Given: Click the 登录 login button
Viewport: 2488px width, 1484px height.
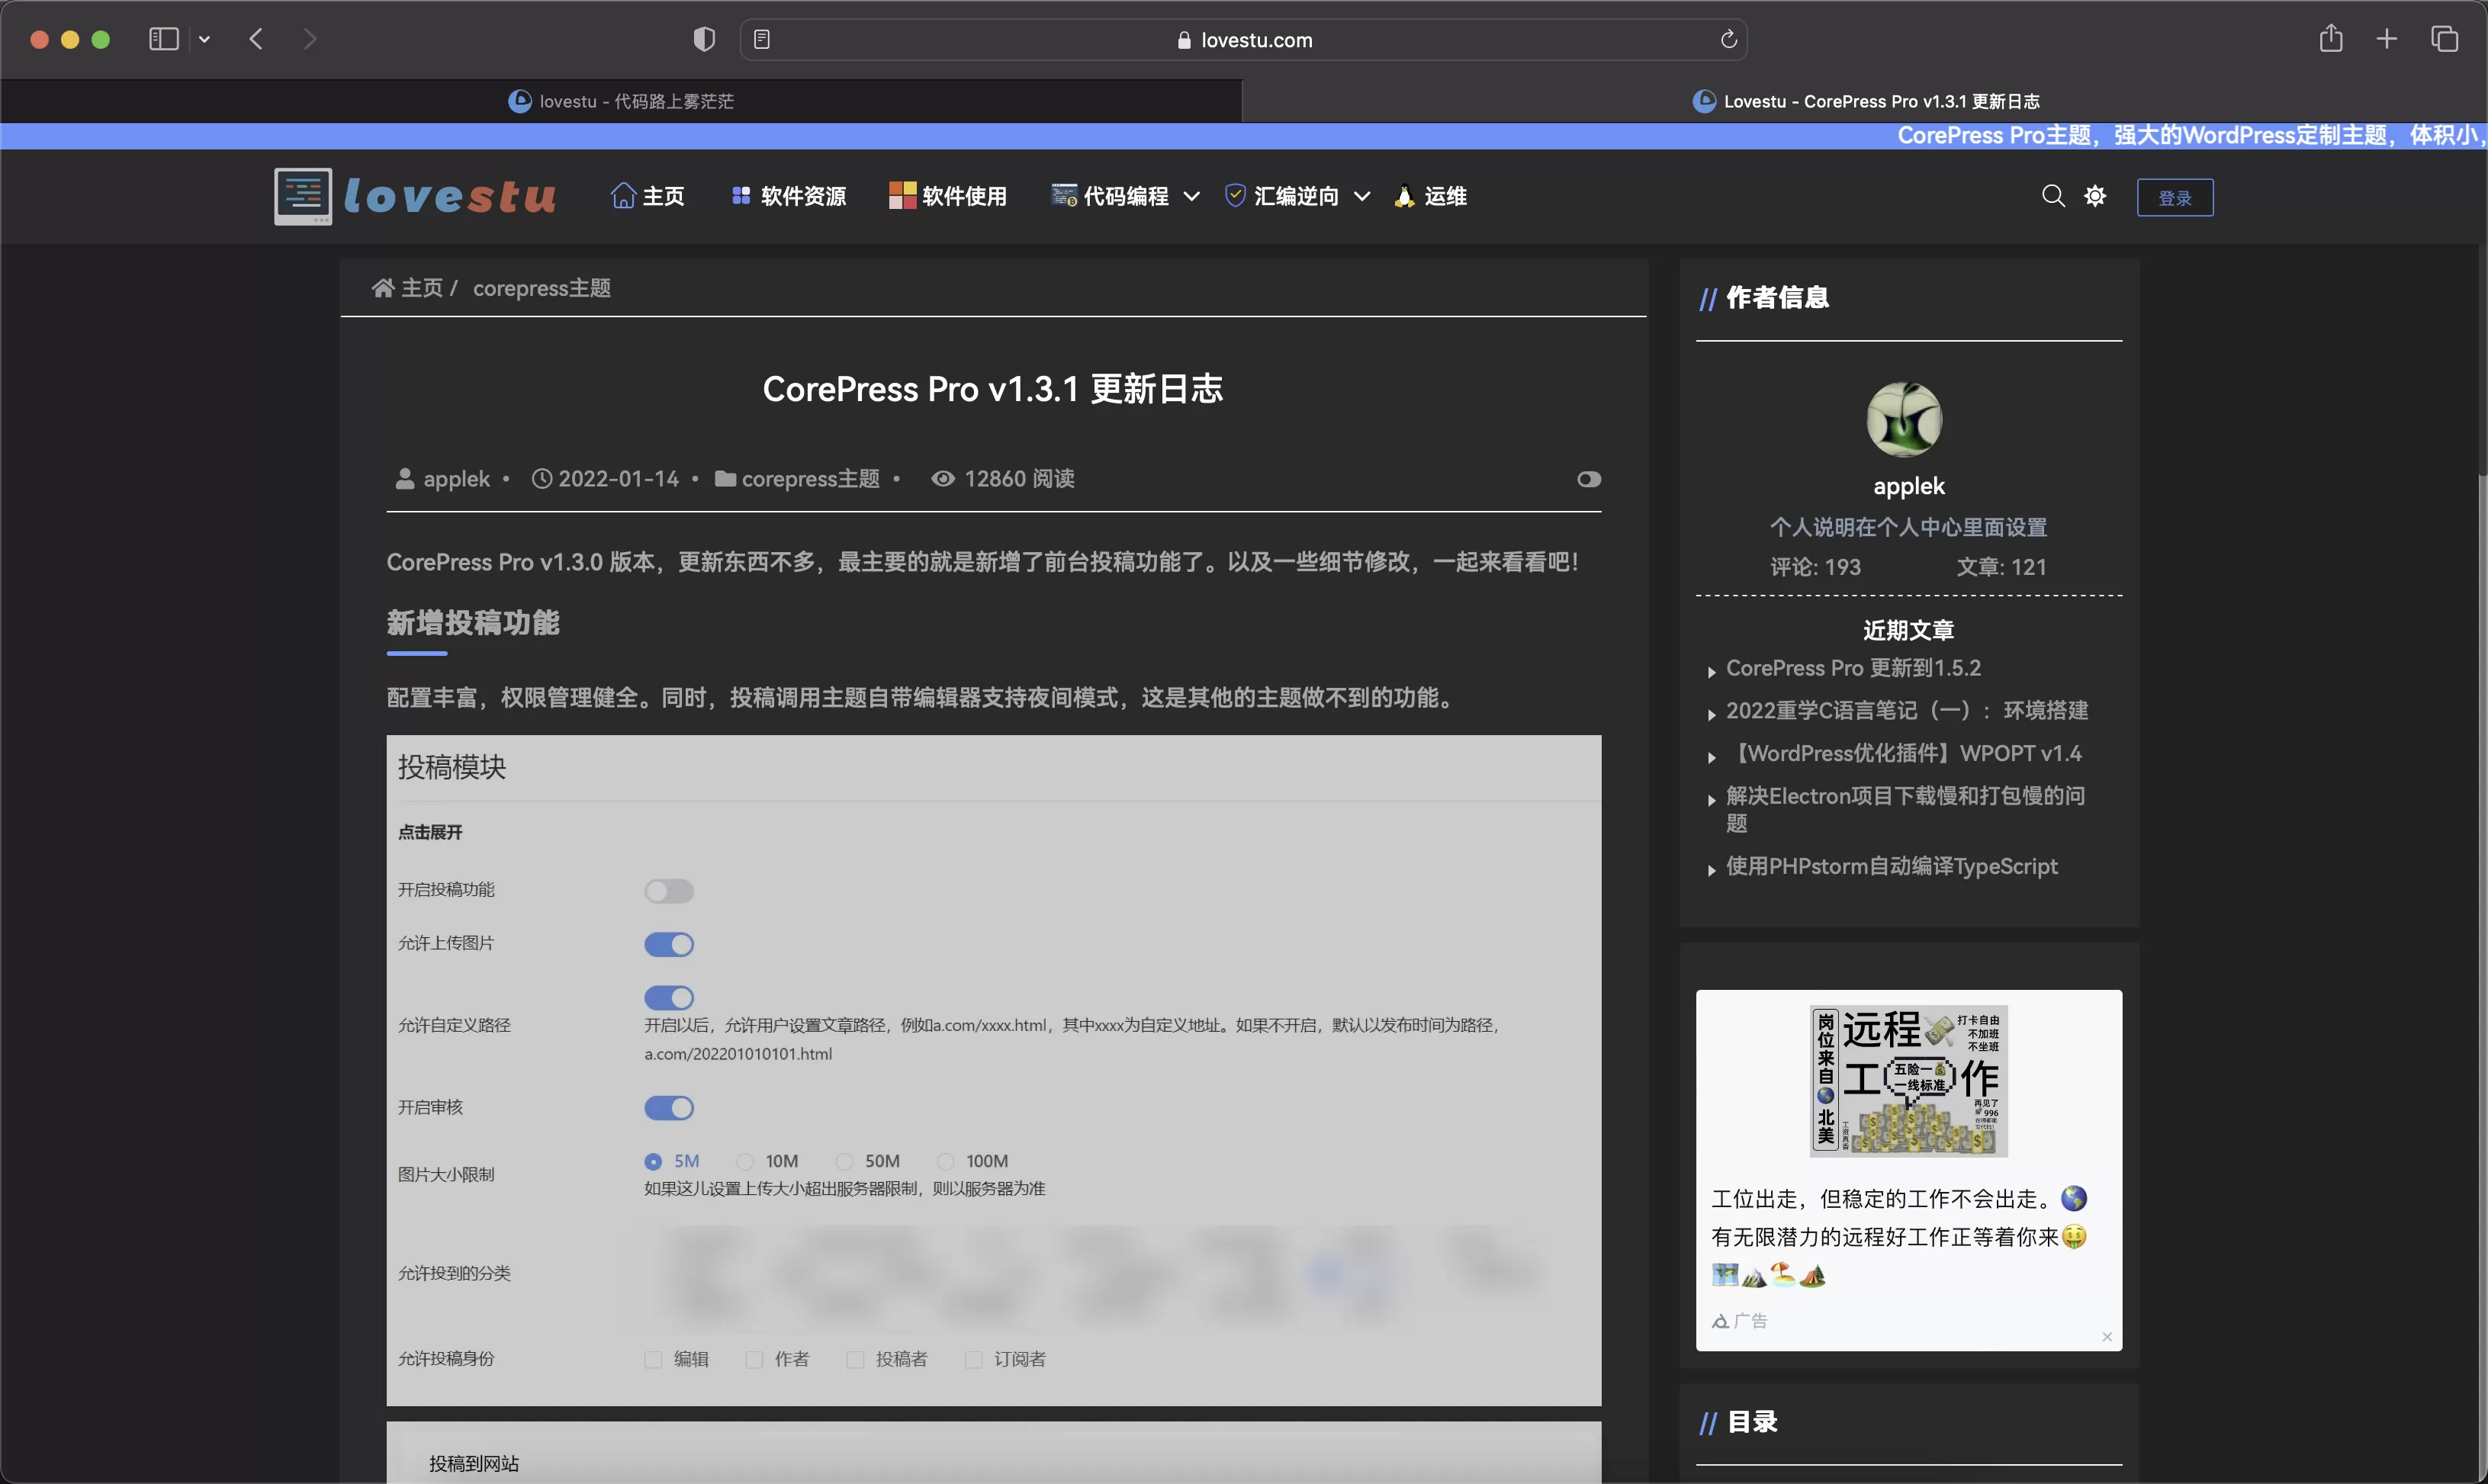Looking at the screenshot, I should coord(2175,197).
